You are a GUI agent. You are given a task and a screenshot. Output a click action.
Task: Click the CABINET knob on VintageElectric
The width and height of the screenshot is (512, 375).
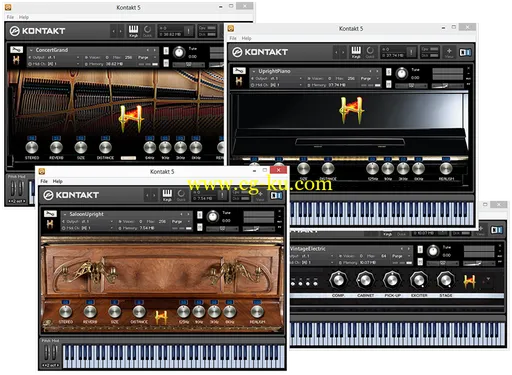[365, 280]
